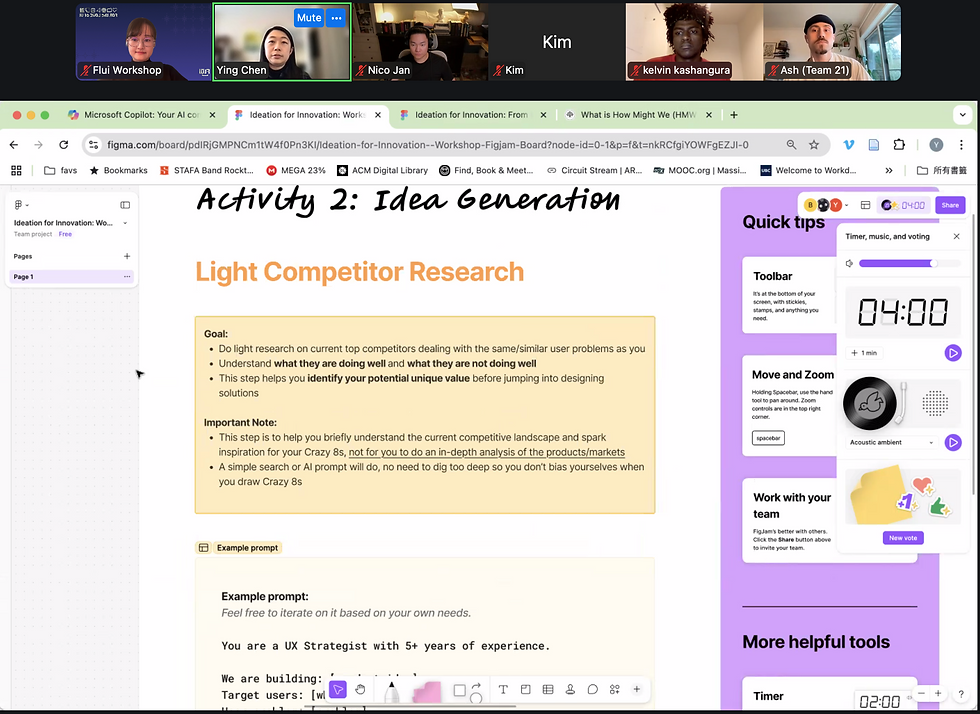Adjust the timer volume slider
Screen dimensions: 980x714
[x=910, y=263]
